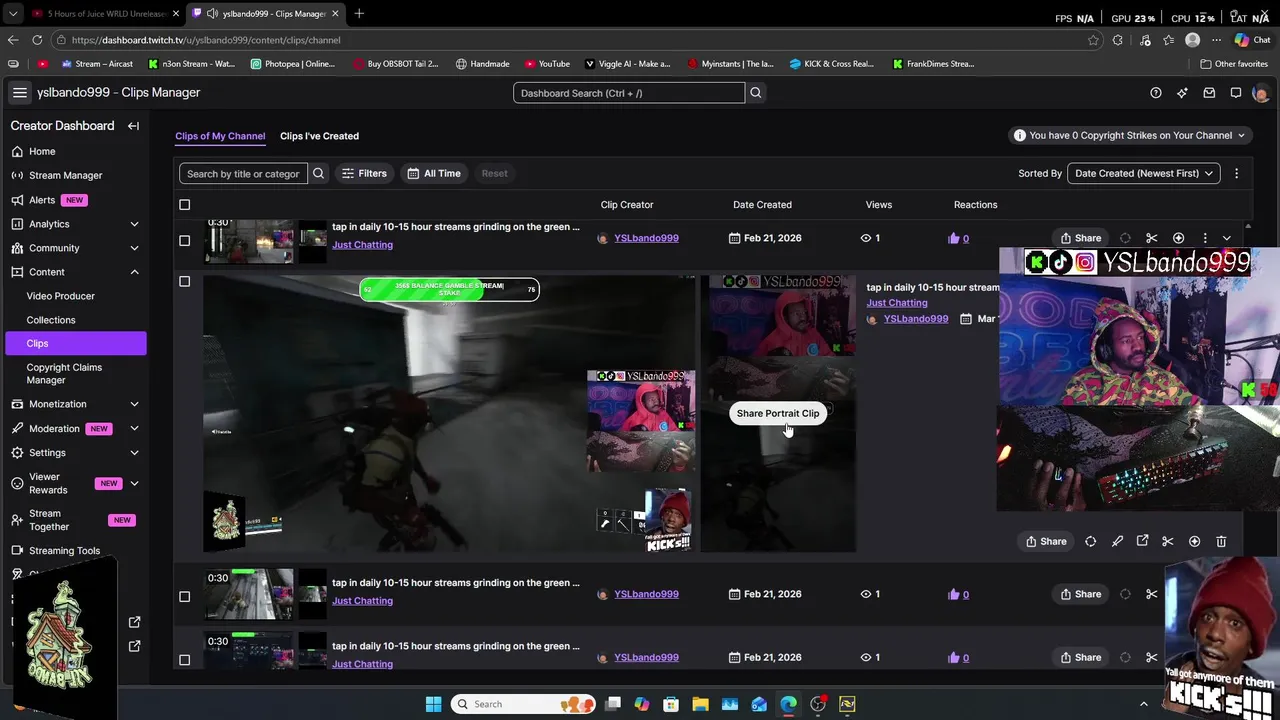Click the Dashboard Search input field
1280x720 pixels.
tap(629, 93)
